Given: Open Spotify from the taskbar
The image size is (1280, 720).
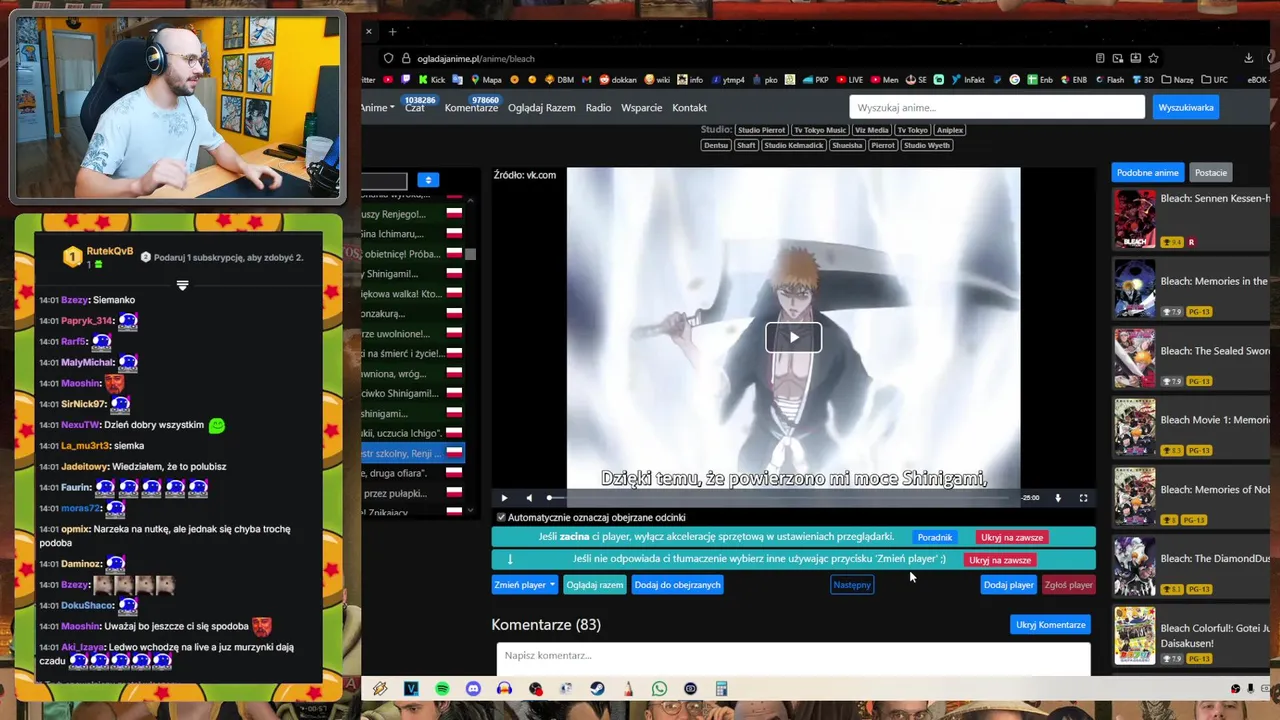Looking at the screenshot, I should [442, 689].
